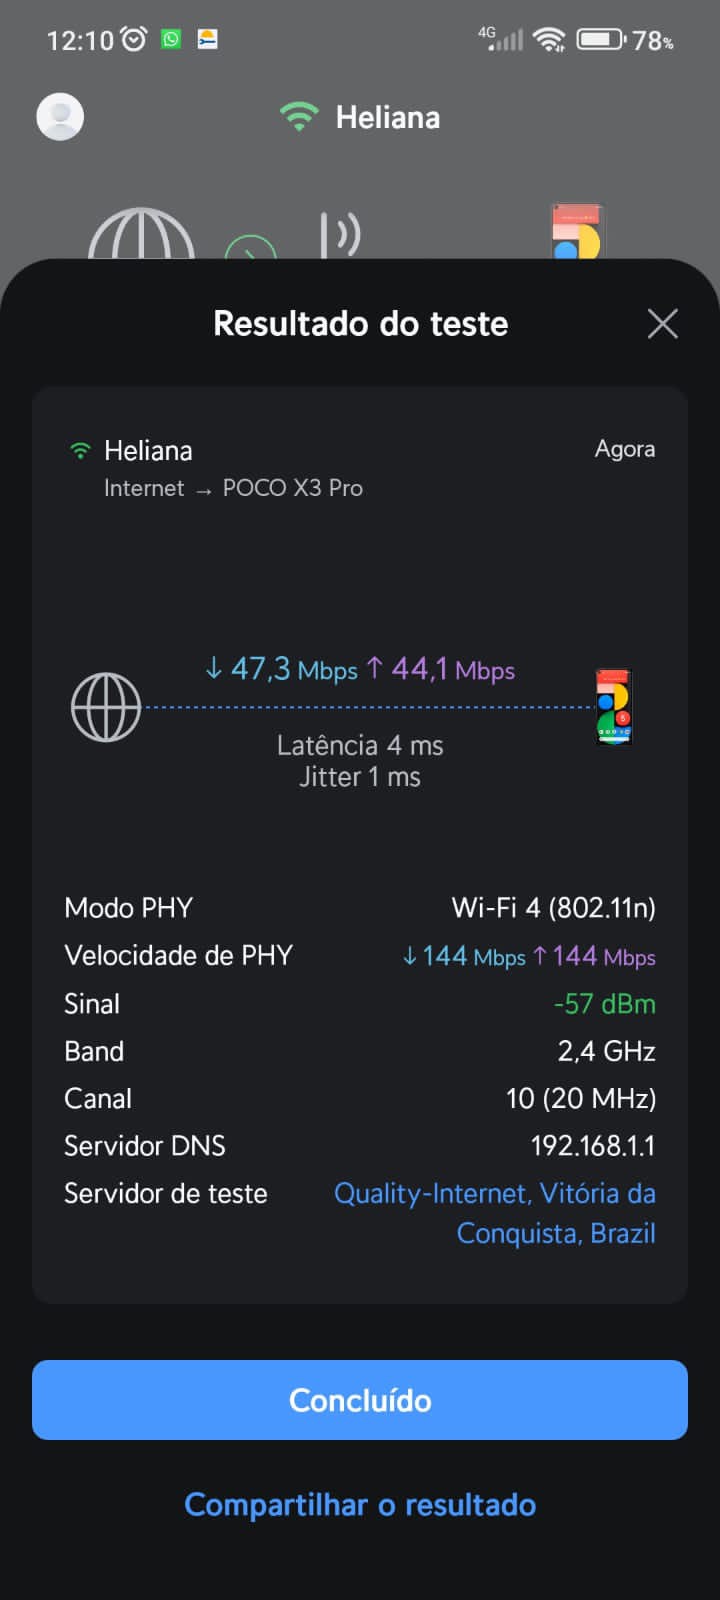Screen dimensions: 720x1600
Task: Tap the Servidor DNS address 192.168.1.1
Action: [592, 1146]
